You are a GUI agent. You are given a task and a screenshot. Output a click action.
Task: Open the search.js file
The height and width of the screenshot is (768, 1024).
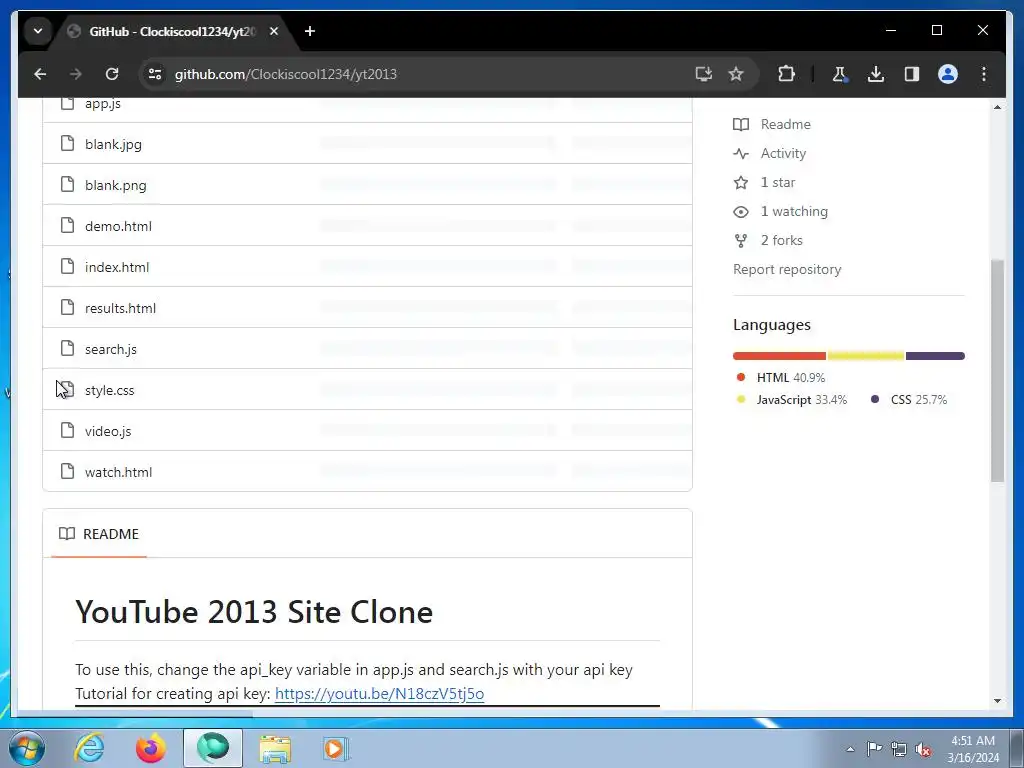[111, 349]
